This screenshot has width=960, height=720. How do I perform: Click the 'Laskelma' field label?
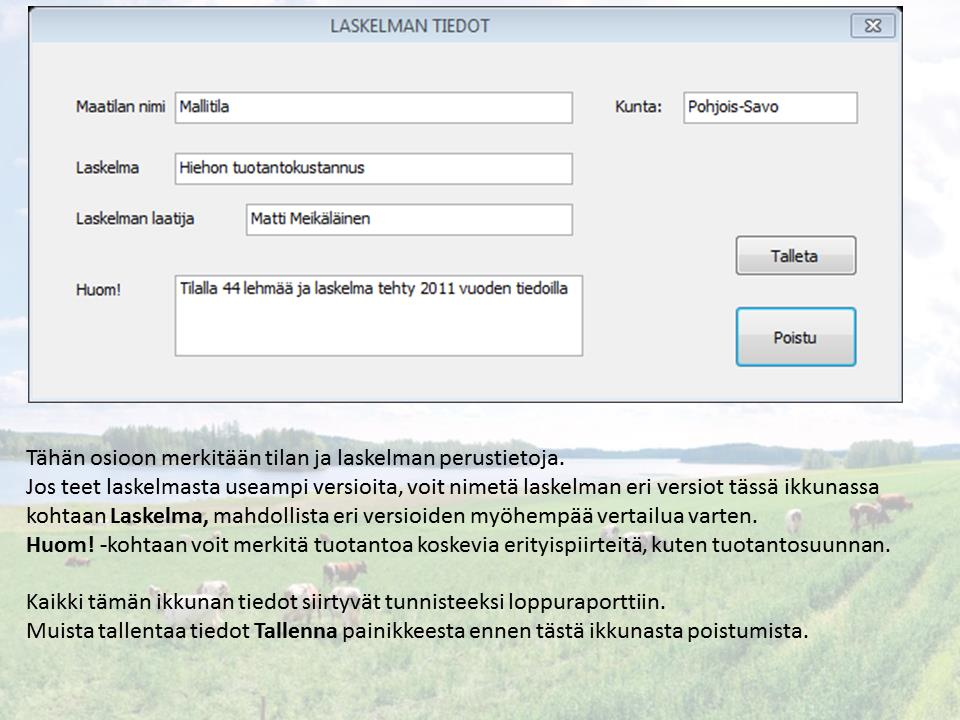click(x=107, y=168)
